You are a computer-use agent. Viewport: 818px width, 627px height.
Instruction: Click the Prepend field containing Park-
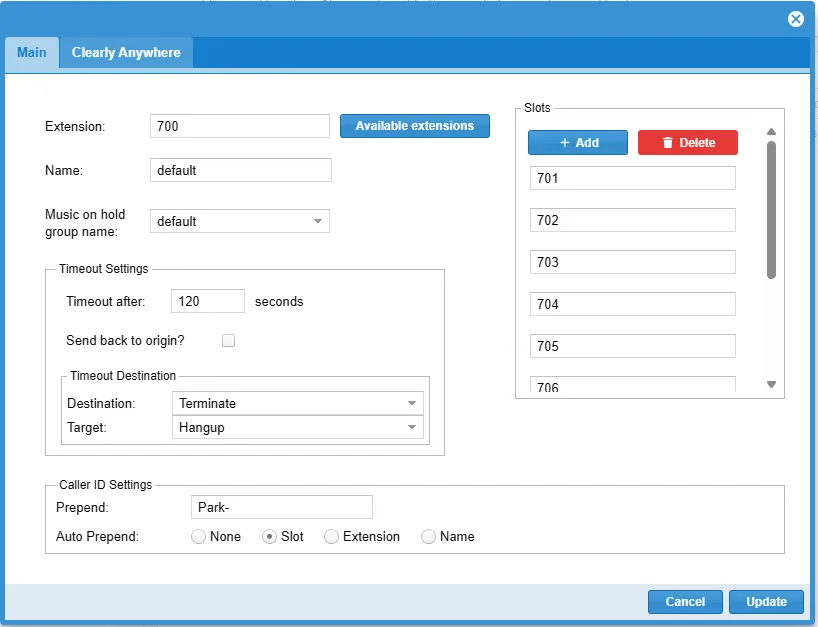click(x=282, y=507)
